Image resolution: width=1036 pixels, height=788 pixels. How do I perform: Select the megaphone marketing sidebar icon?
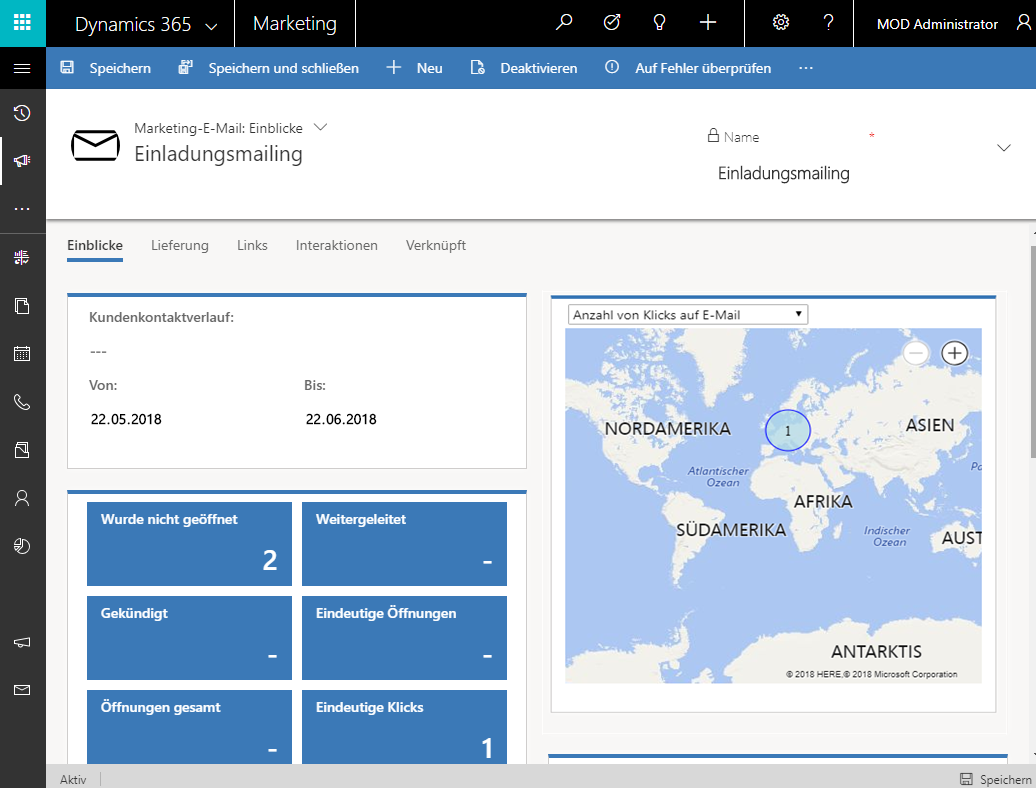(22, 161)
